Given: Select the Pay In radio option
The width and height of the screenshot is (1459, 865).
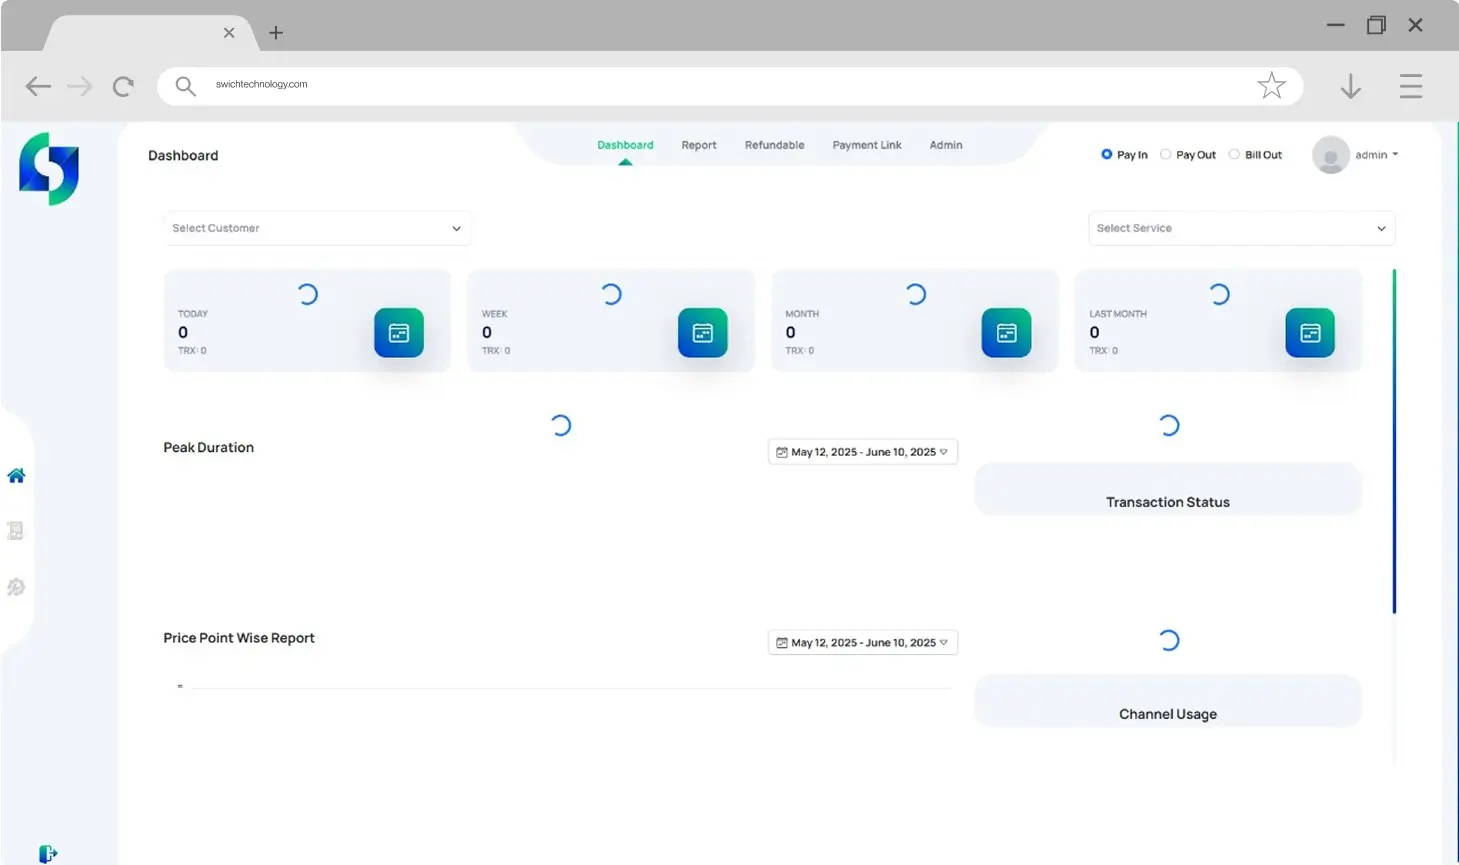Looking at the screenshot, I should click(x=1107, y=155).
